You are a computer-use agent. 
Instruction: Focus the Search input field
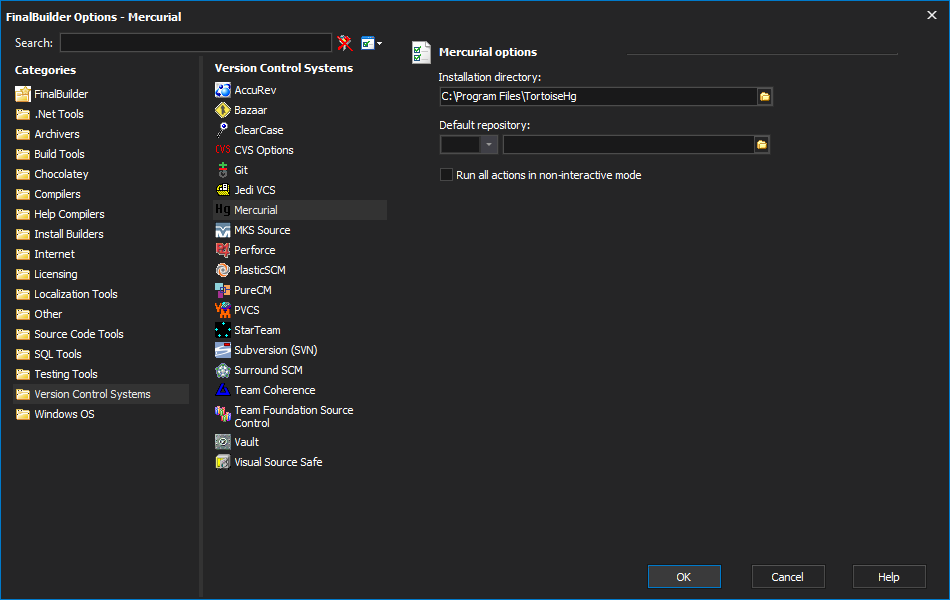(x=196, y=43)
